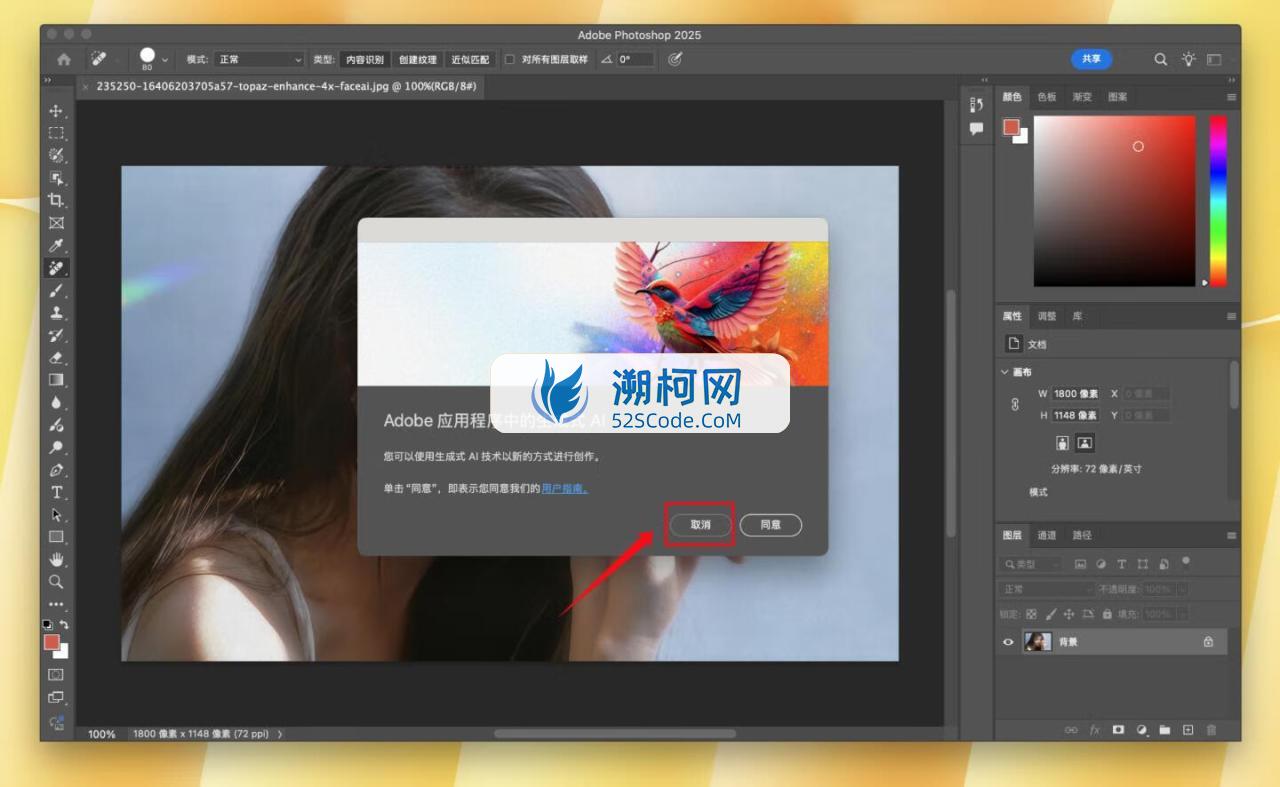Select the Crop tool

click(x=56, y=200)
